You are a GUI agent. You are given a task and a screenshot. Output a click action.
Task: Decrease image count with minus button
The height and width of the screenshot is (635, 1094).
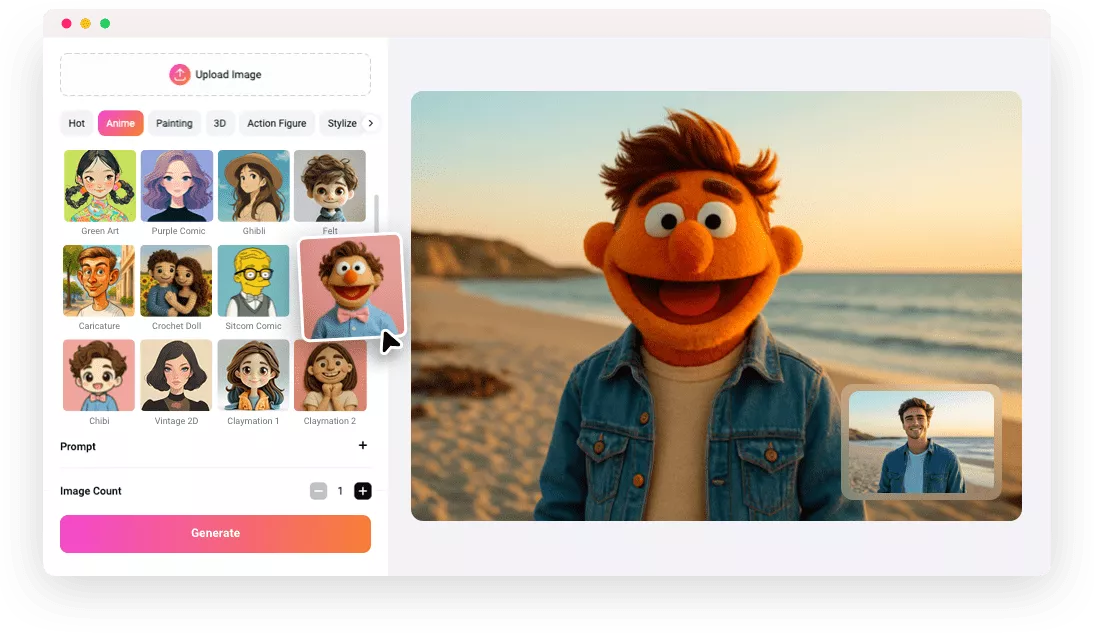(318, 491)
